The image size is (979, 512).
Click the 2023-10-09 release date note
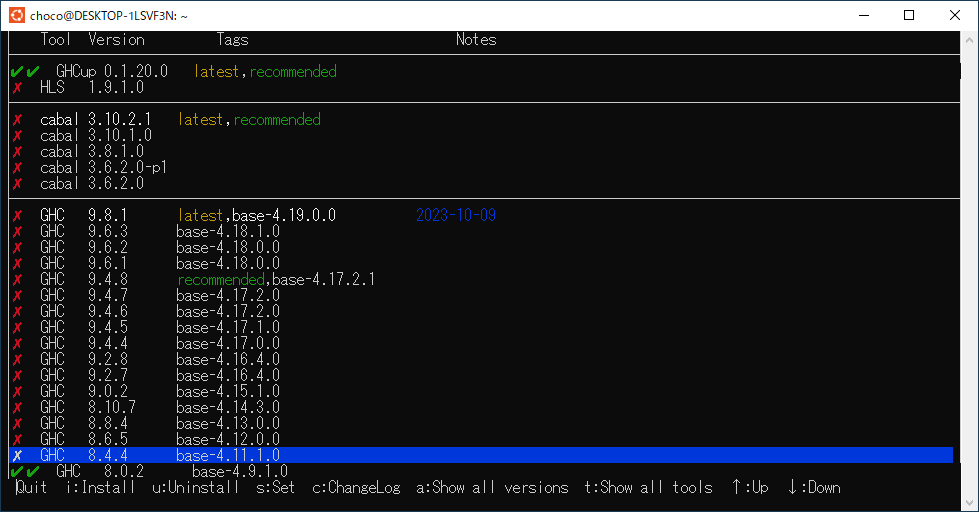456,215
